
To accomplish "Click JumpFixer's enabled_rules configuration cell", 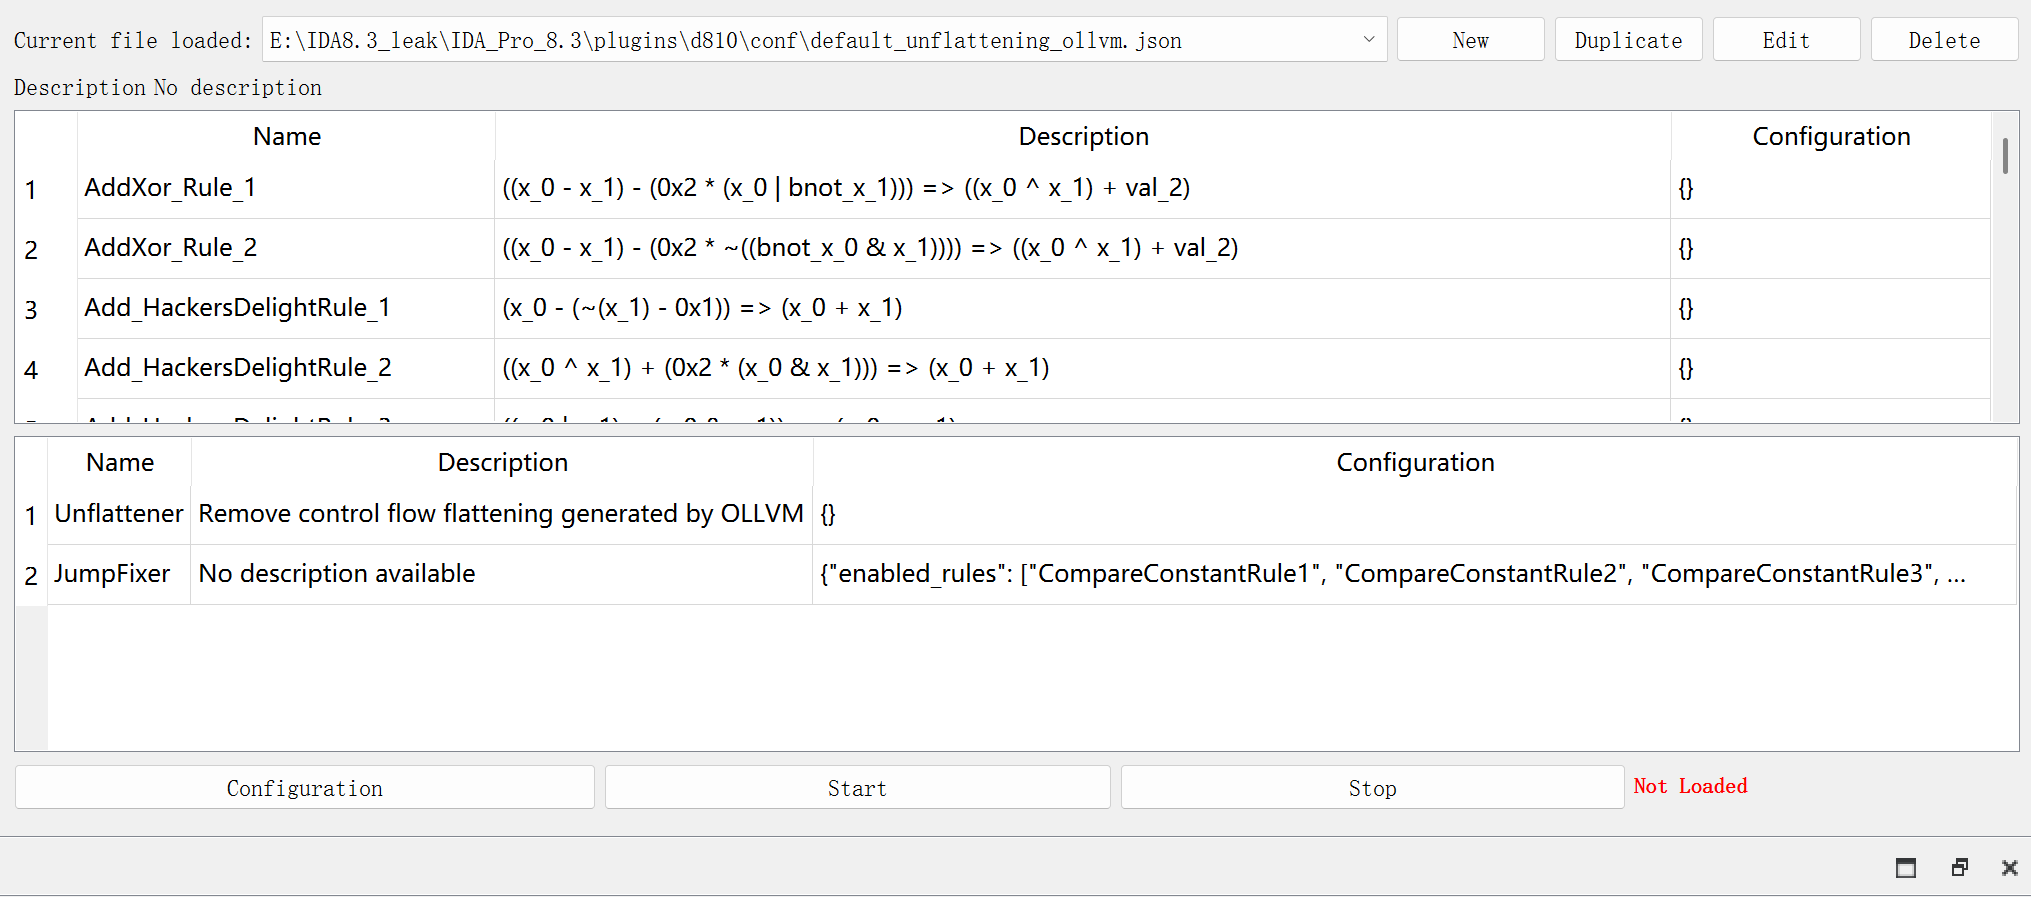I will pos(1414,574).
